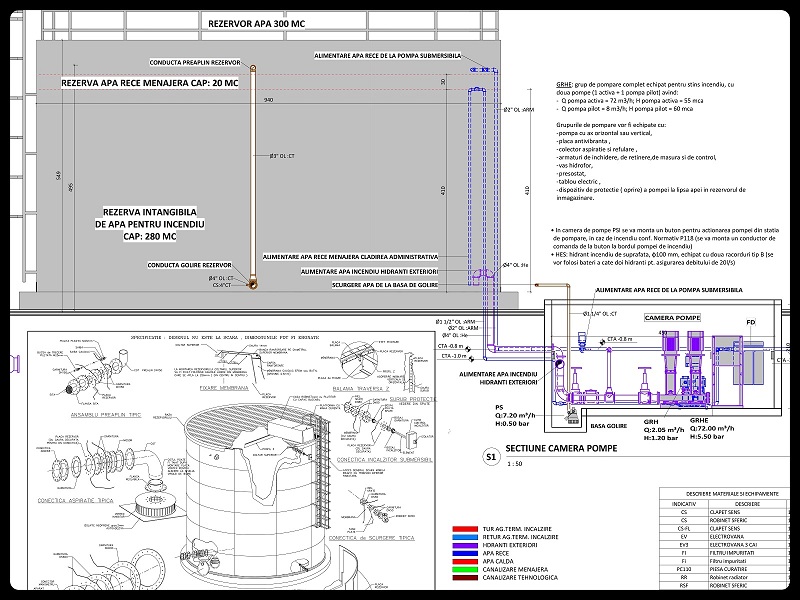Viewport: 800px width, 600px height.
Task: Click the 'FD' label in pump room
Action: click(751, 322)
